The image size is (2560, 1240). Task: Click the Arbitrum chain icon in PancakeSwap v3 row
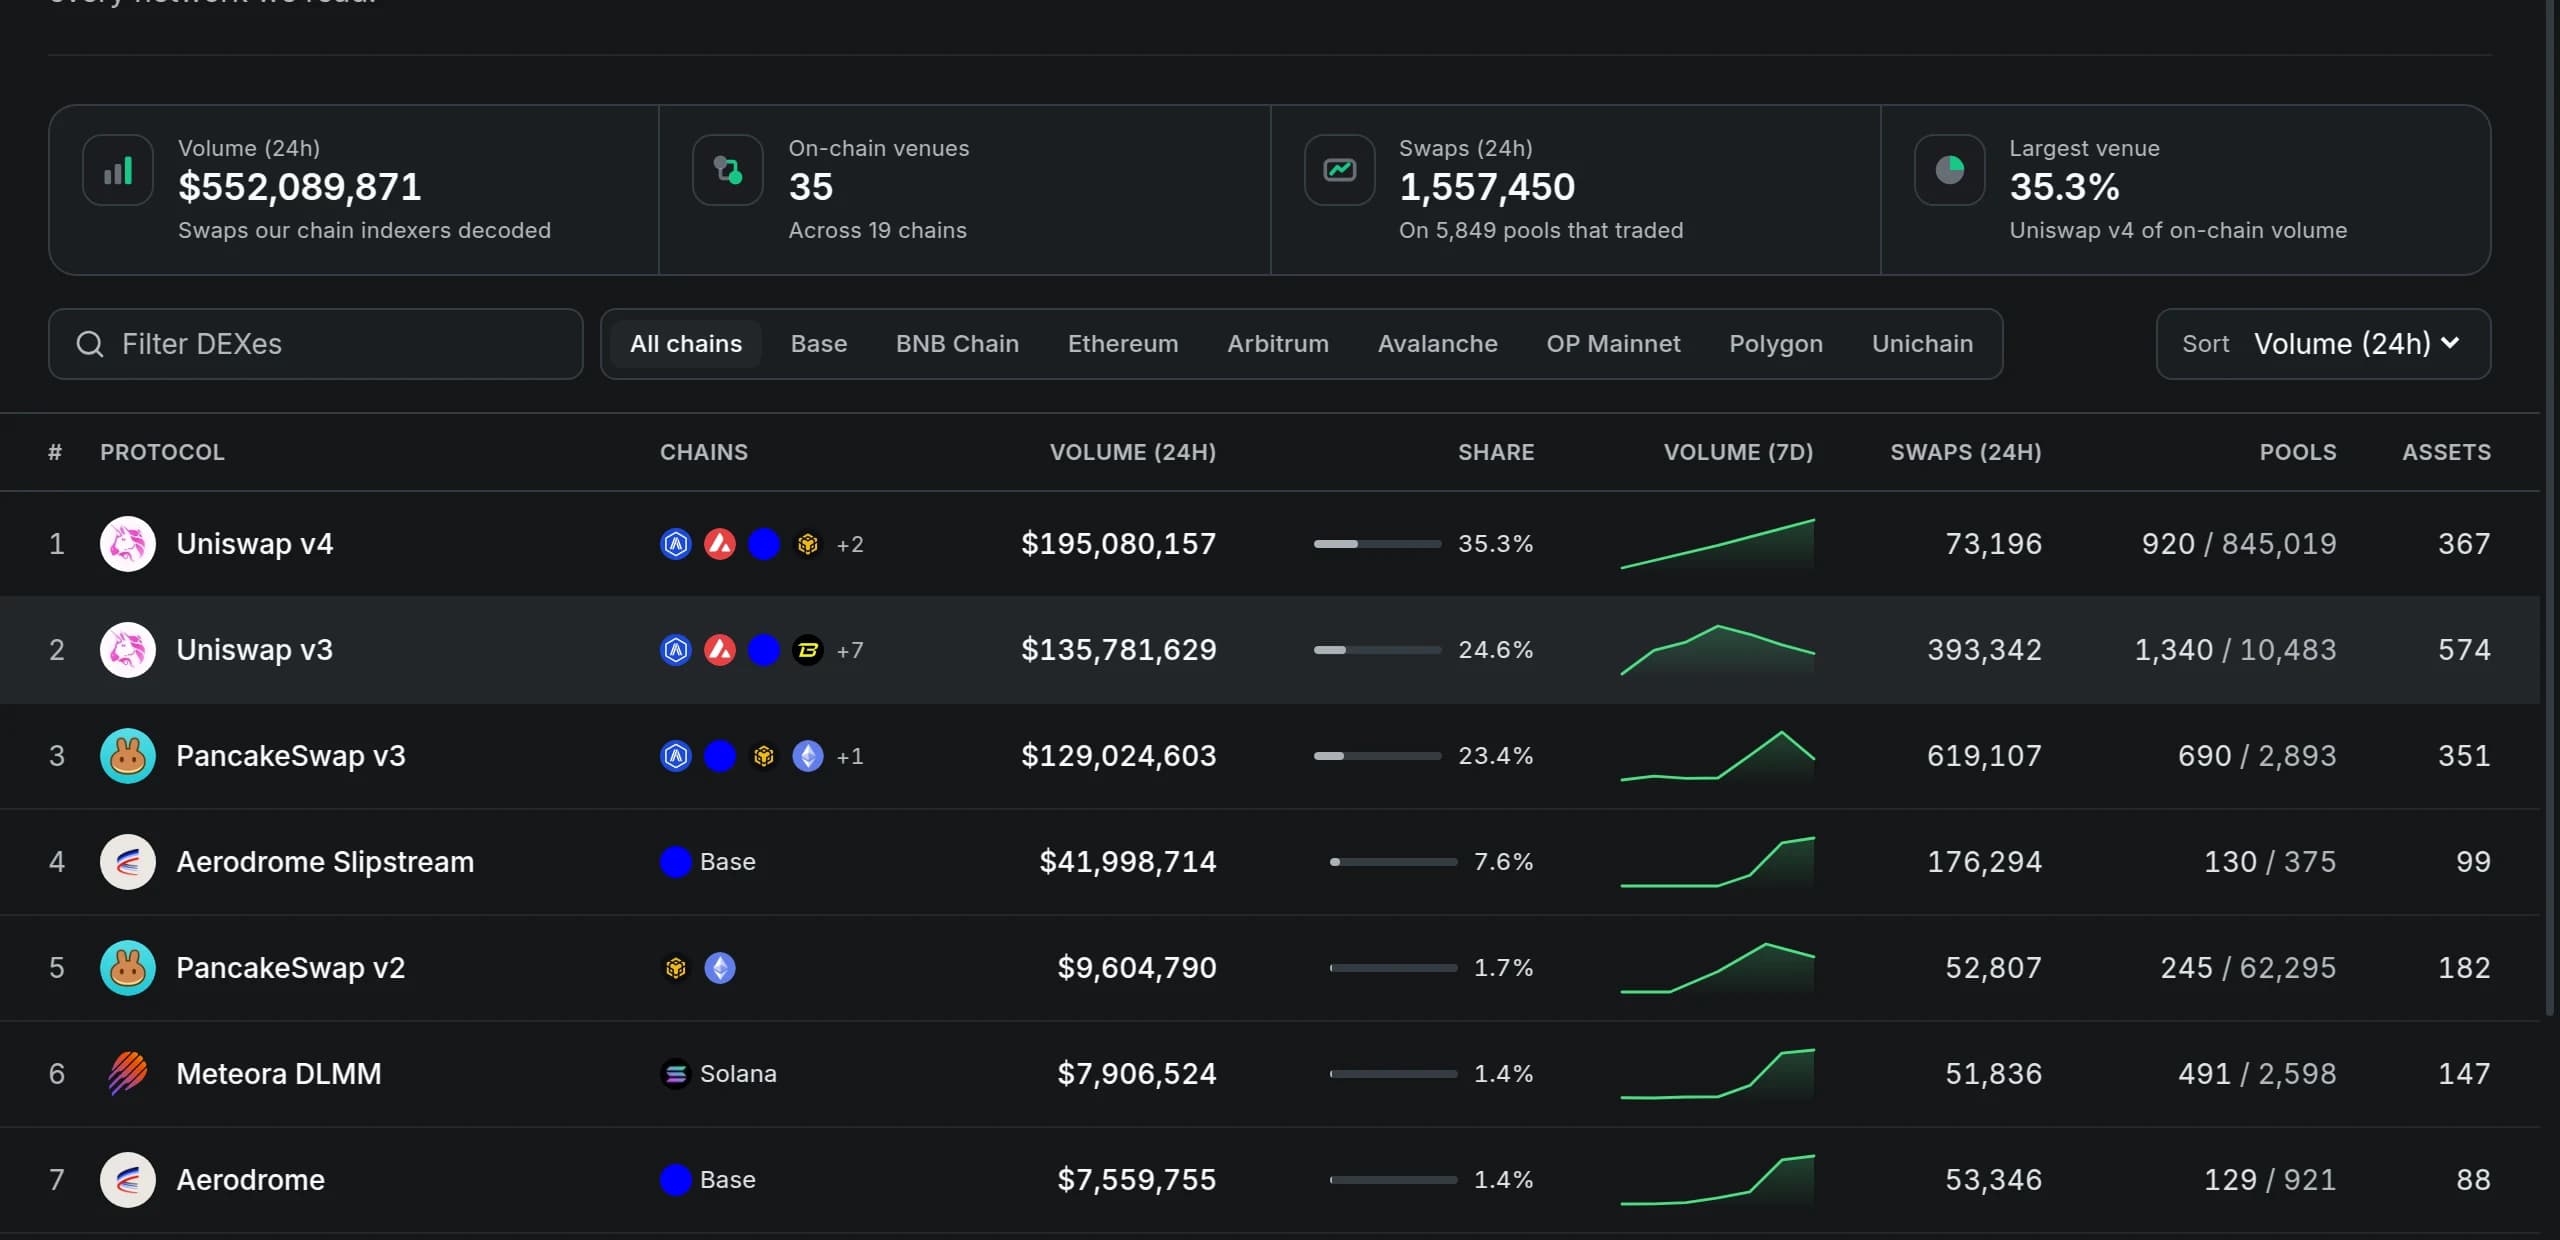coord(676,756)
